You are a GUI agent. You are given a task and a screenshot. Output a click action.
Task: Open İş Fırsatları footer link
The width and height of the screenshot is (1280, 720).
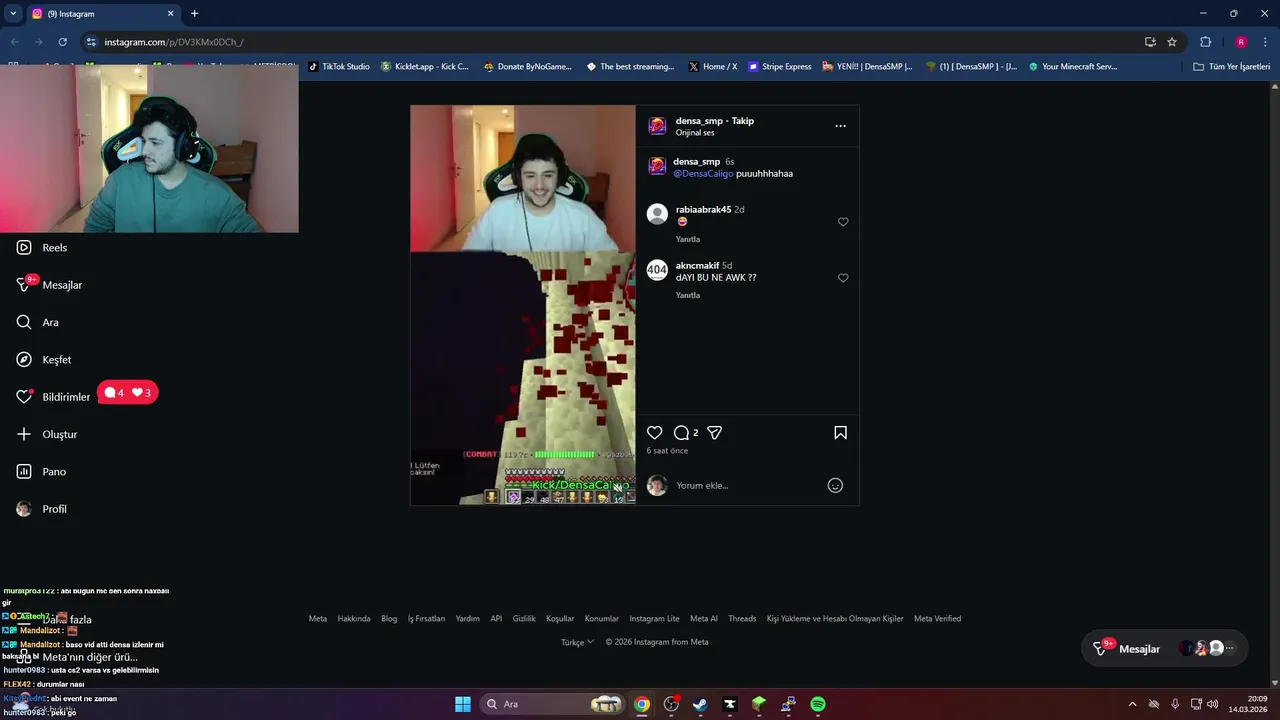pos(426,619)
